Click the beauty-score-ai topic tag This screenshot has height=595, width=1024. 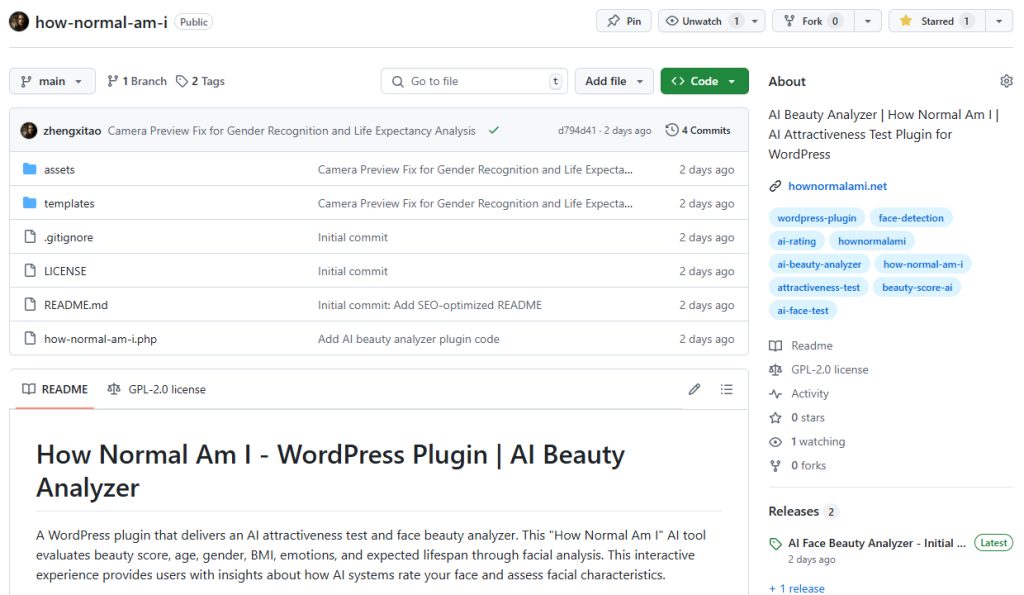(917, 287)
